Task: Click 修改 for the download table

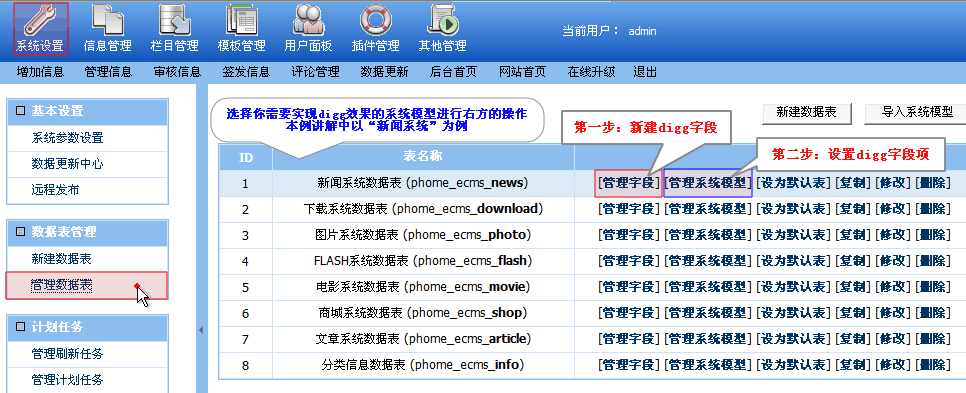Action: pyautogui.click(x=893, y=209)
